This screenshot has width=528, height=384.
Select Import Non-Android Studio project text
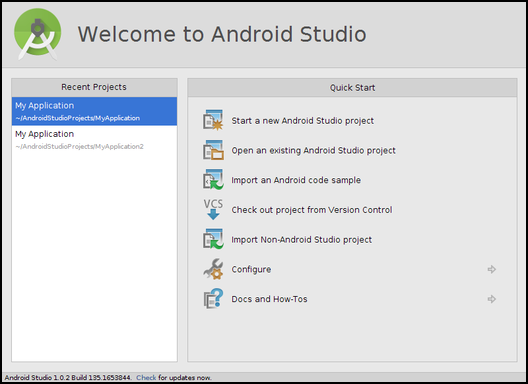[301, 239]
